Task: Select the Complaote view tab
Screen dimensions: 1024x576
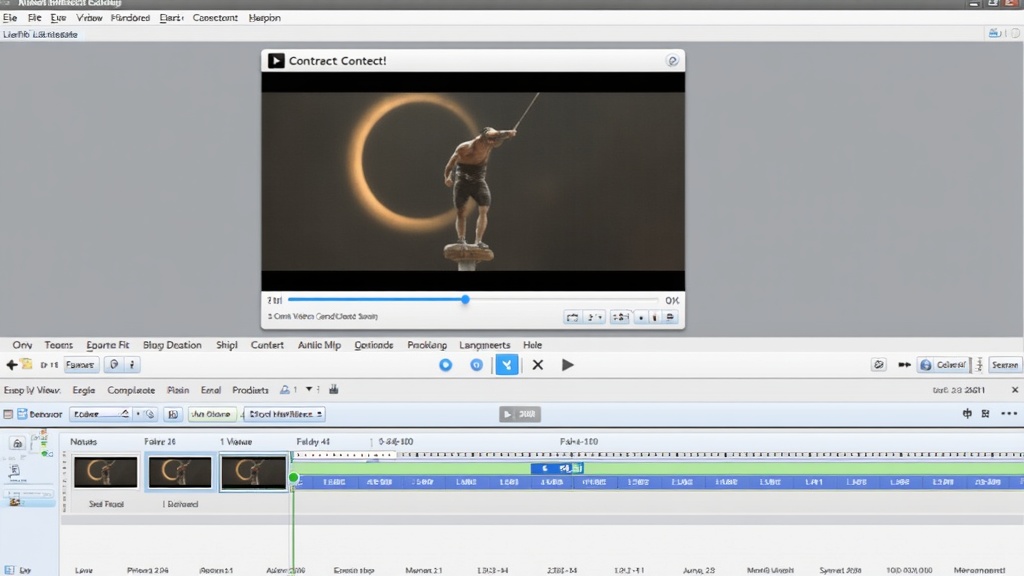Action: (131, 390)
